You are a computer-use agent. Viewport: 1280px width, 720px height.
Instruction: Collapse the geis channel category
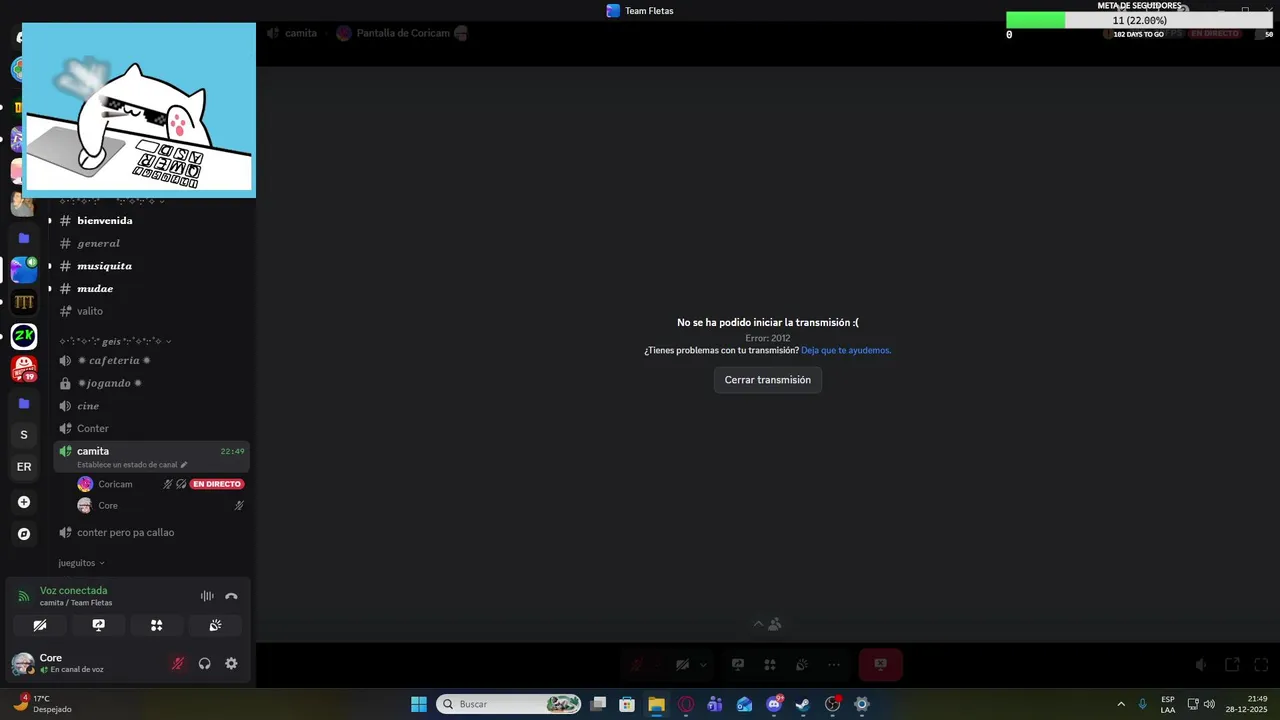[115, 341]
